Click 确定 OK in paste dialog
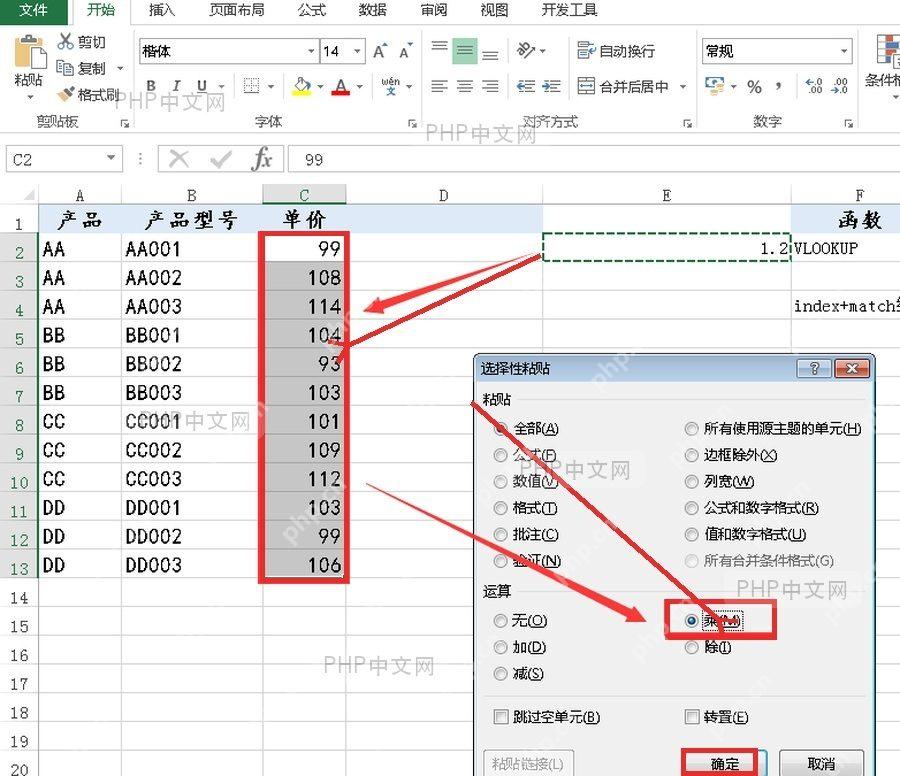Screen dimensions: 900x776 724,763
